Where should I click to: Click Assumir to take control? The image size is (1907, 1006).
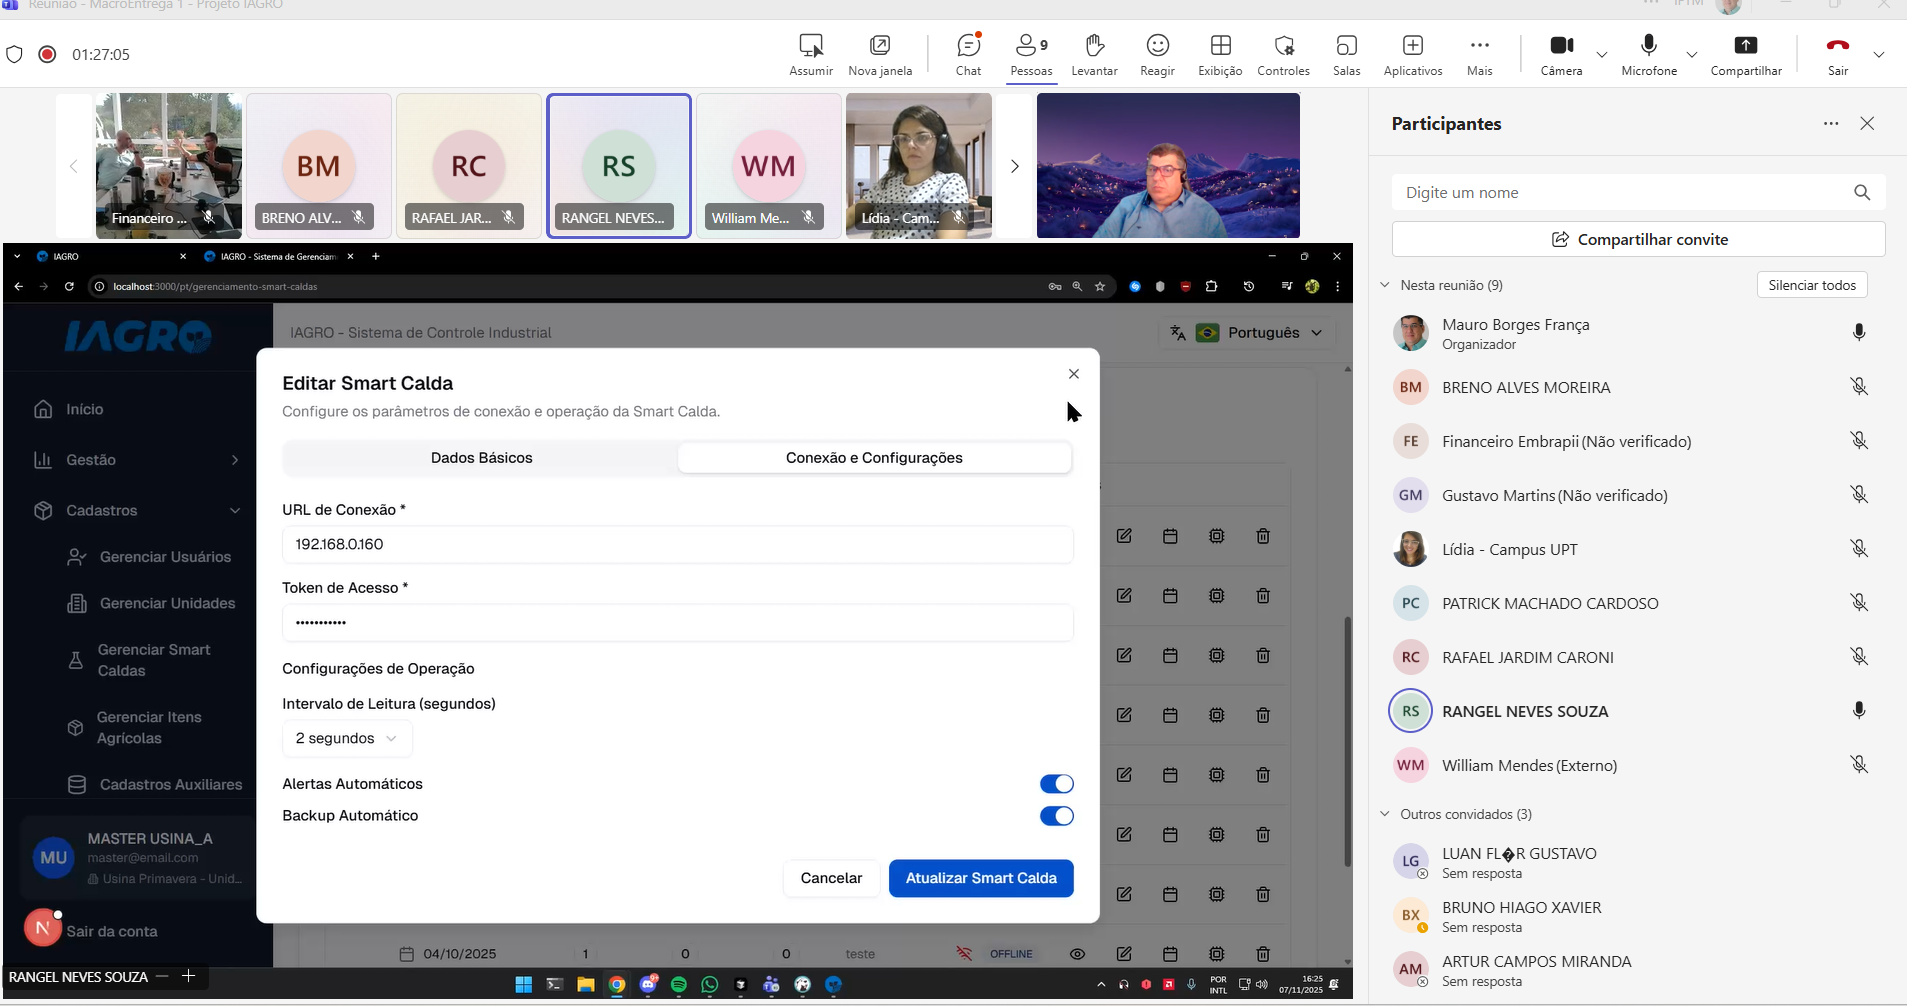tap(811, 54)
